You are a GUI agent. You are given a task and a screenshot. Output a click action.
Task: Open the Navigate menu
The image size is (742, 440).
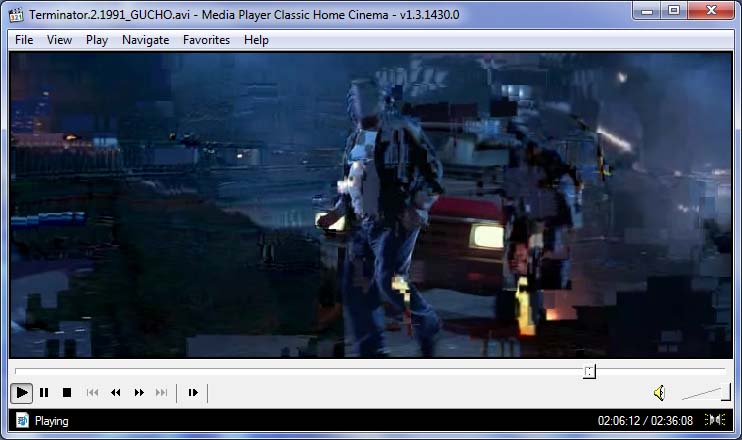point(145,40)
